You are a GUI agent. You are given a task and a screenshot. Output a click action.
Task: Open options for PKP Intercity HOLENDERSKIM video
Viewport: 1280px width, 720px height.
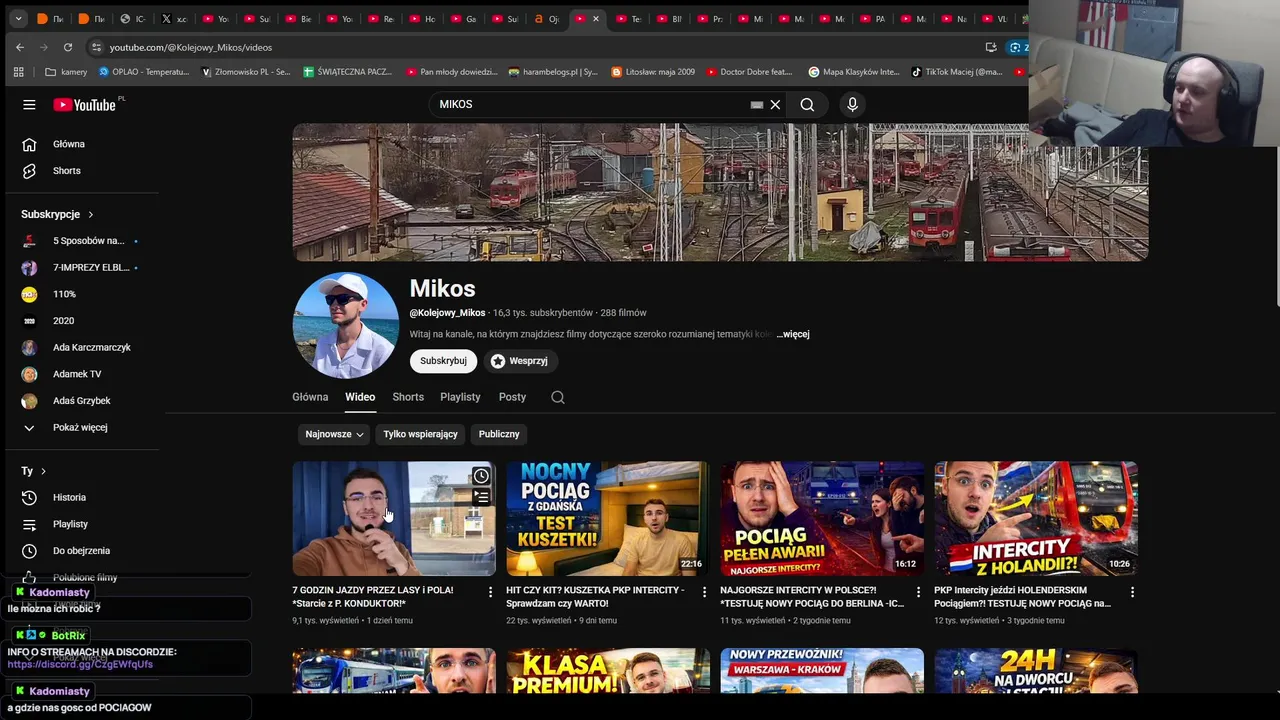click(x=1132, y=592)
